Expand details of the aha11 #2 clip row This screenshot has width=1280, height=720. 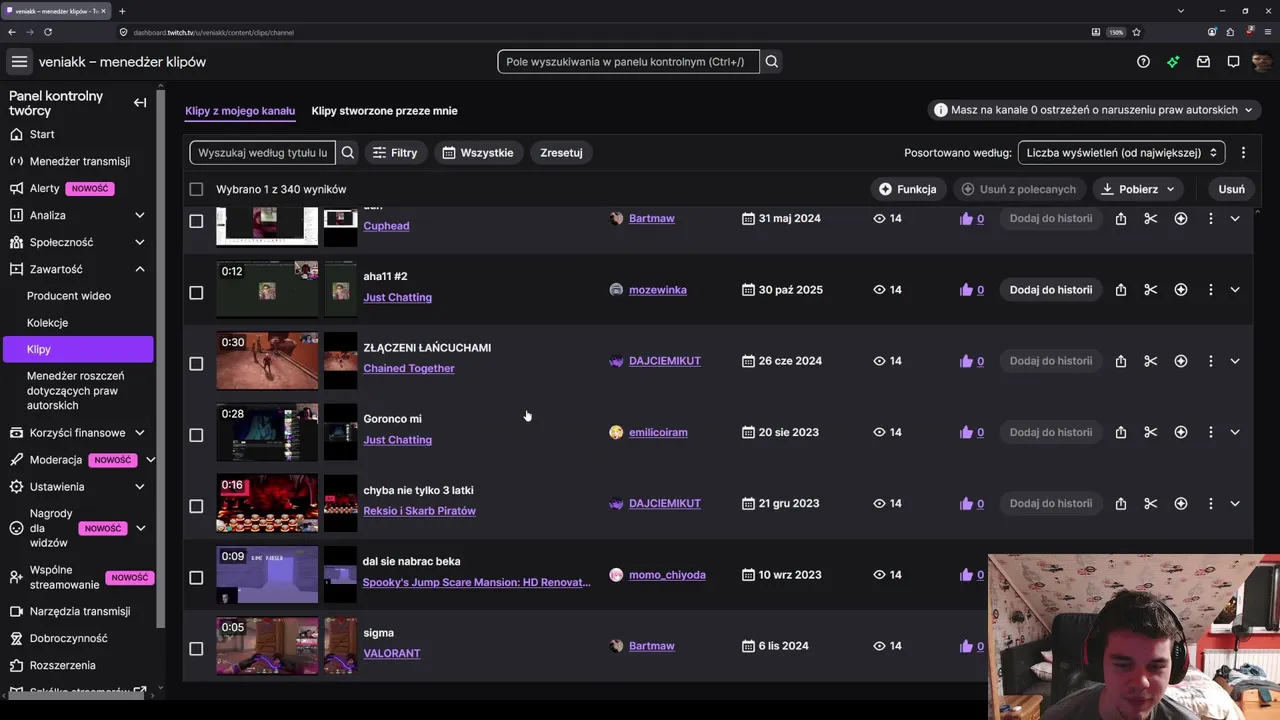click(x=1235, y=290)
